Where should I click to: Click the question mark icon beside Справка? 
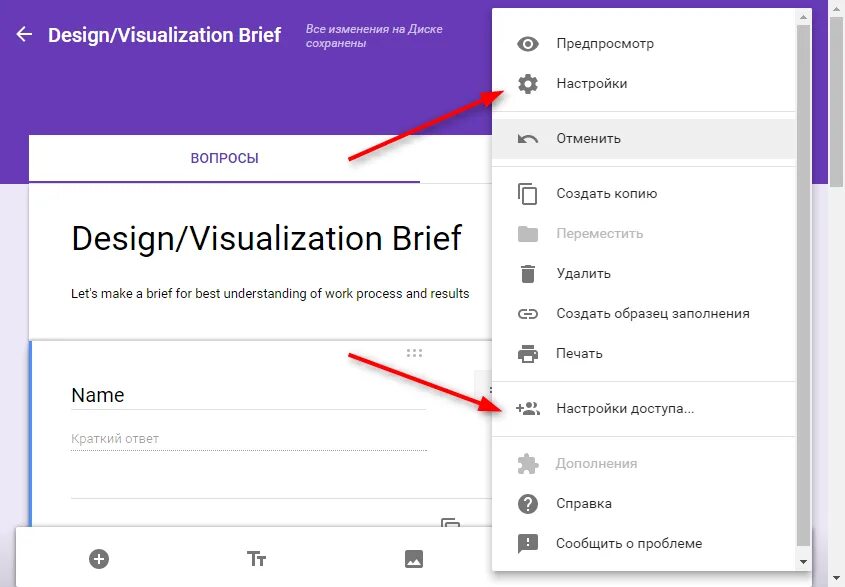(x=528, y=503)
